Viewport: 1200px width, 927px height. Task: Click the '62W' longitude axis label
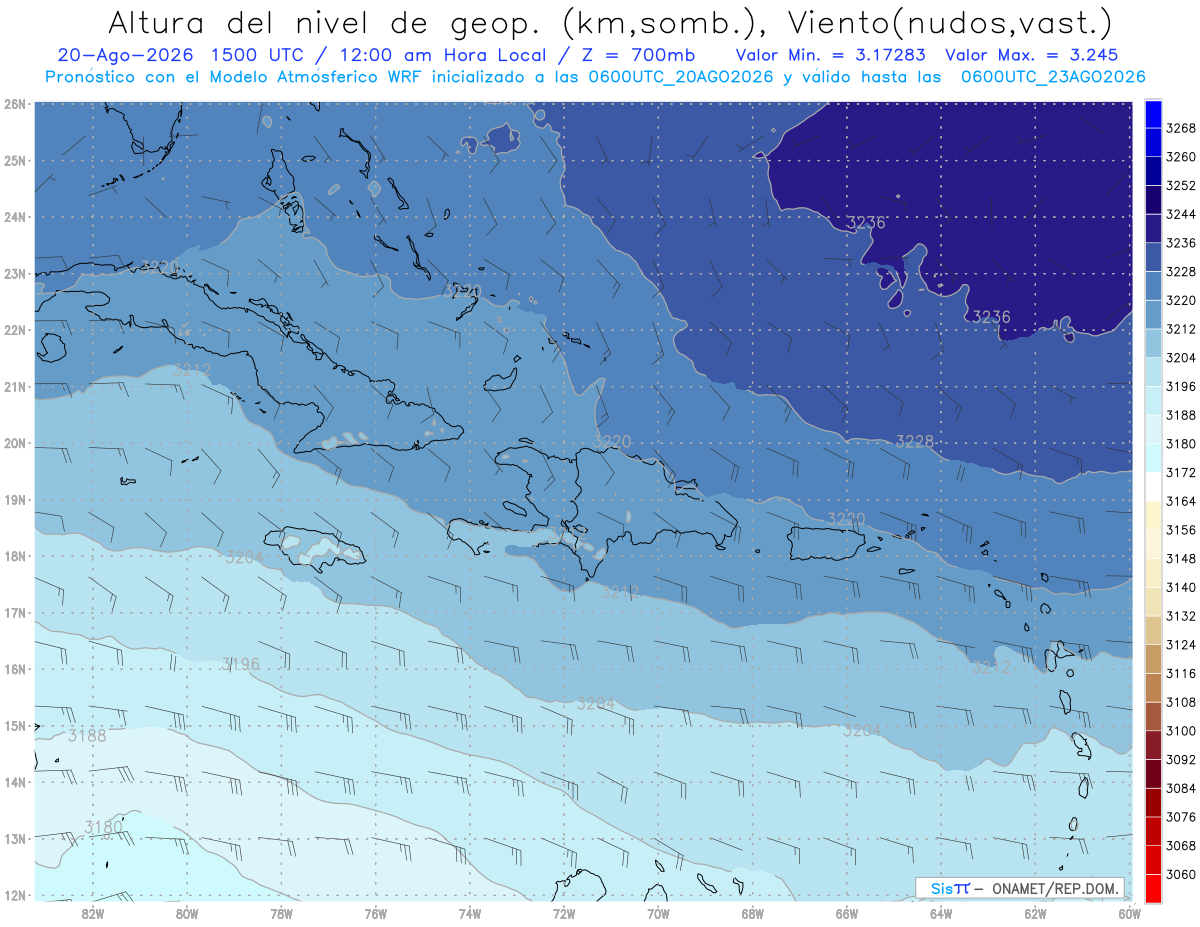(x=1035, y=912)
